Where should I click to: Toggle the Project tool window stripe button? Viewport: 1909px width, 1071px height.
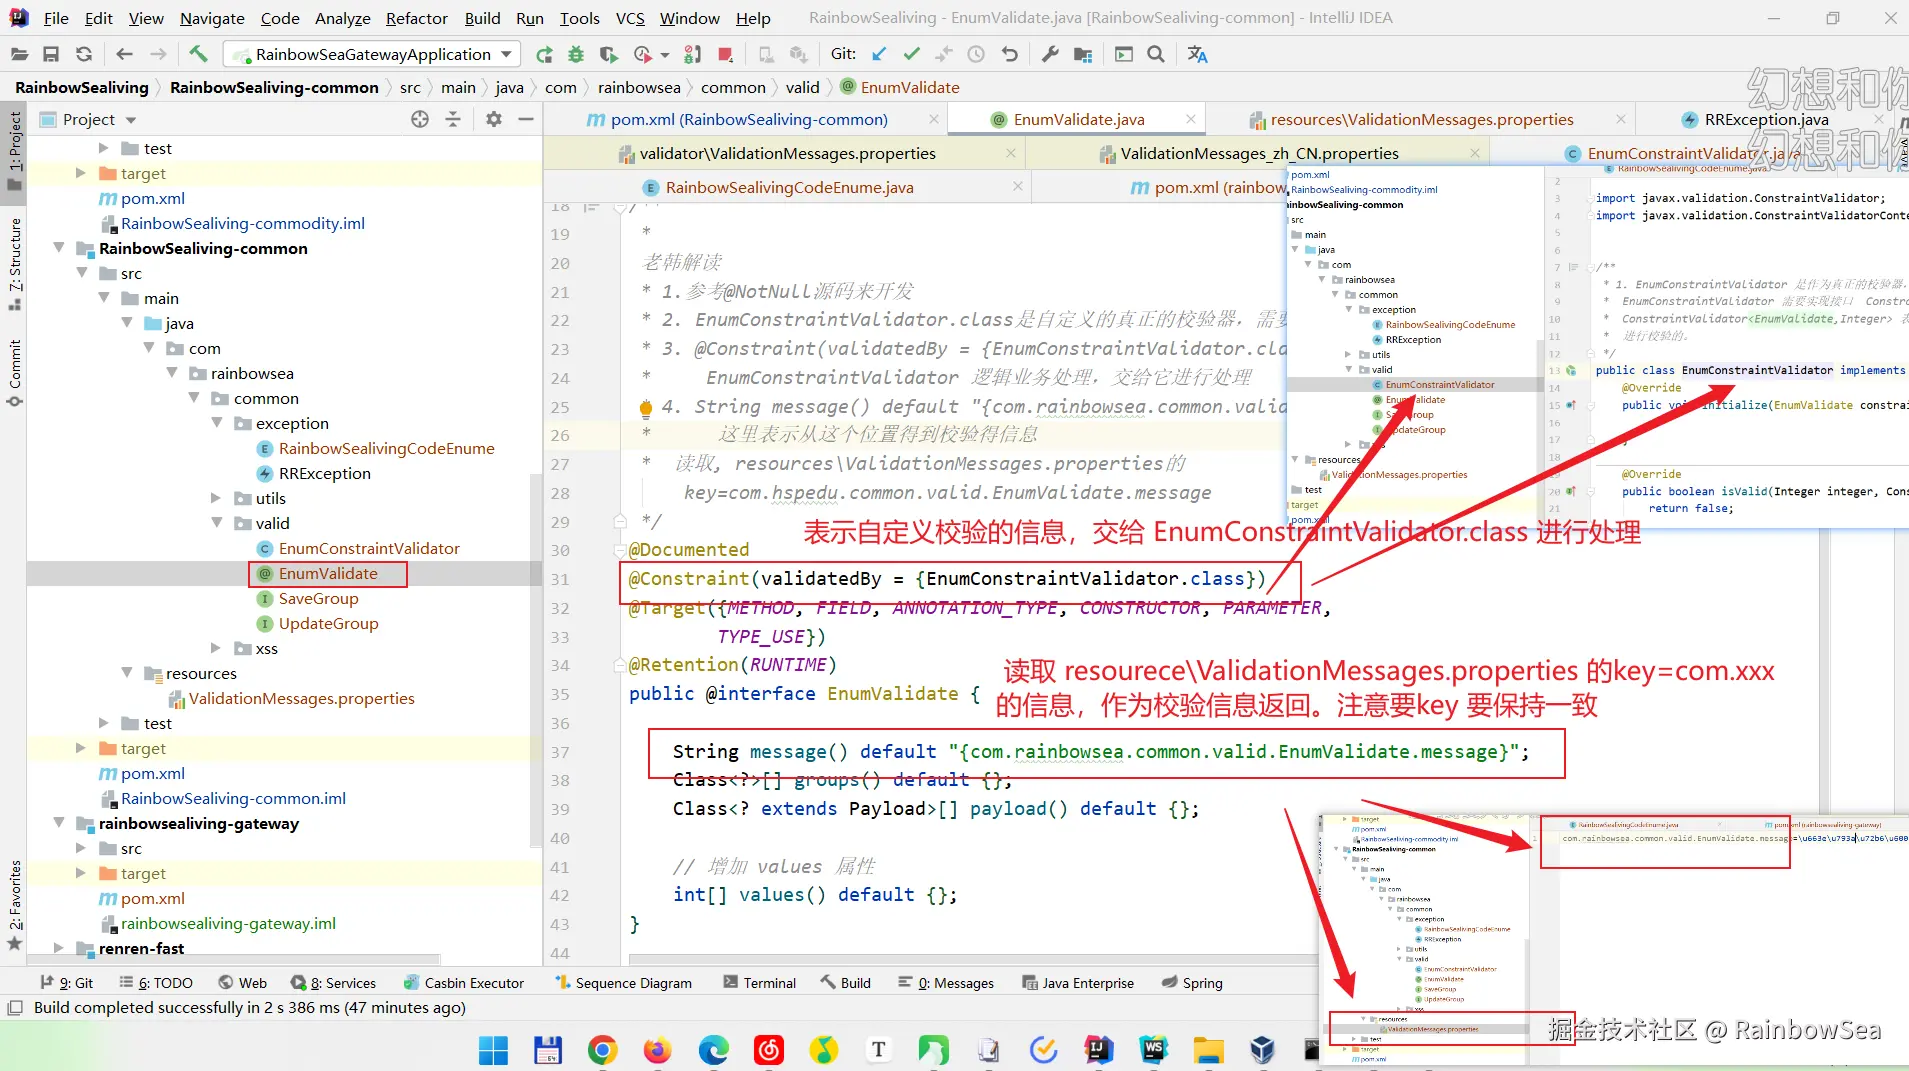(14, 150)
